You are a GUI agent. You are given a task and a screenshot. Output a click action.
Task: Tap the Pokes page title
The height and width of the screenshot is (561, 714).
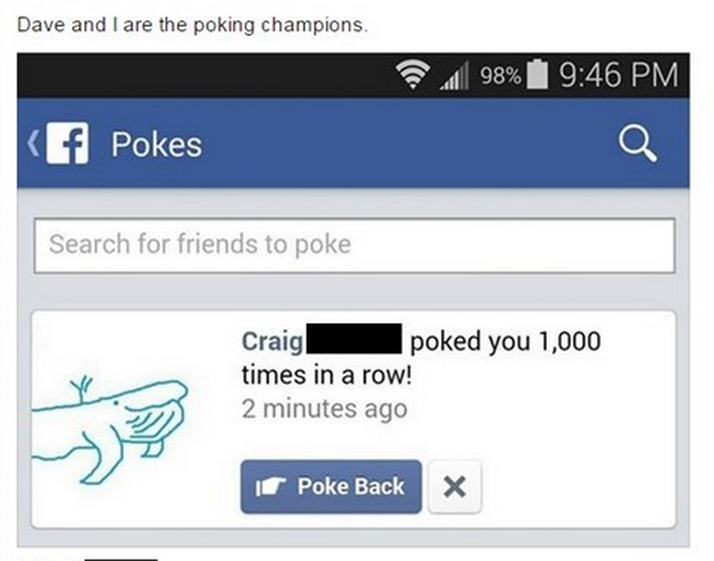pyautogui.click(x=156, y=146)
